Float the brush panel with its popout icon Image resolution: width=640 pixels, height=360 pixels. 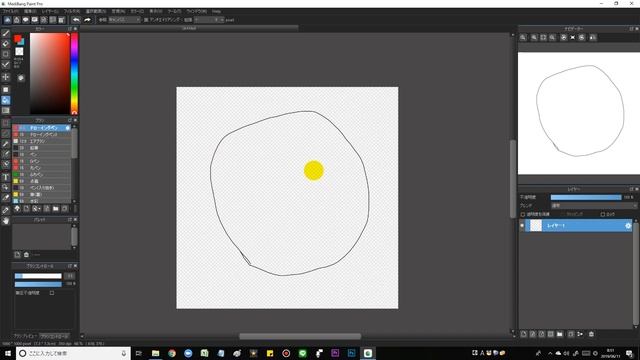70,120
